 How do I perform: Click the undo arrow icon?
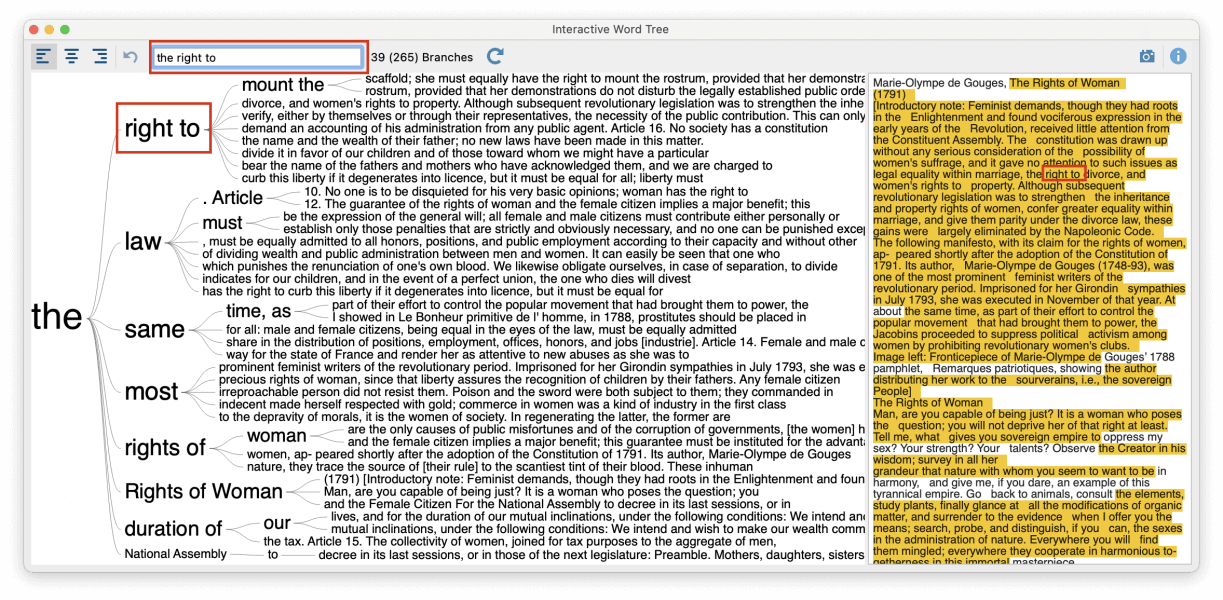click(130, 57)
